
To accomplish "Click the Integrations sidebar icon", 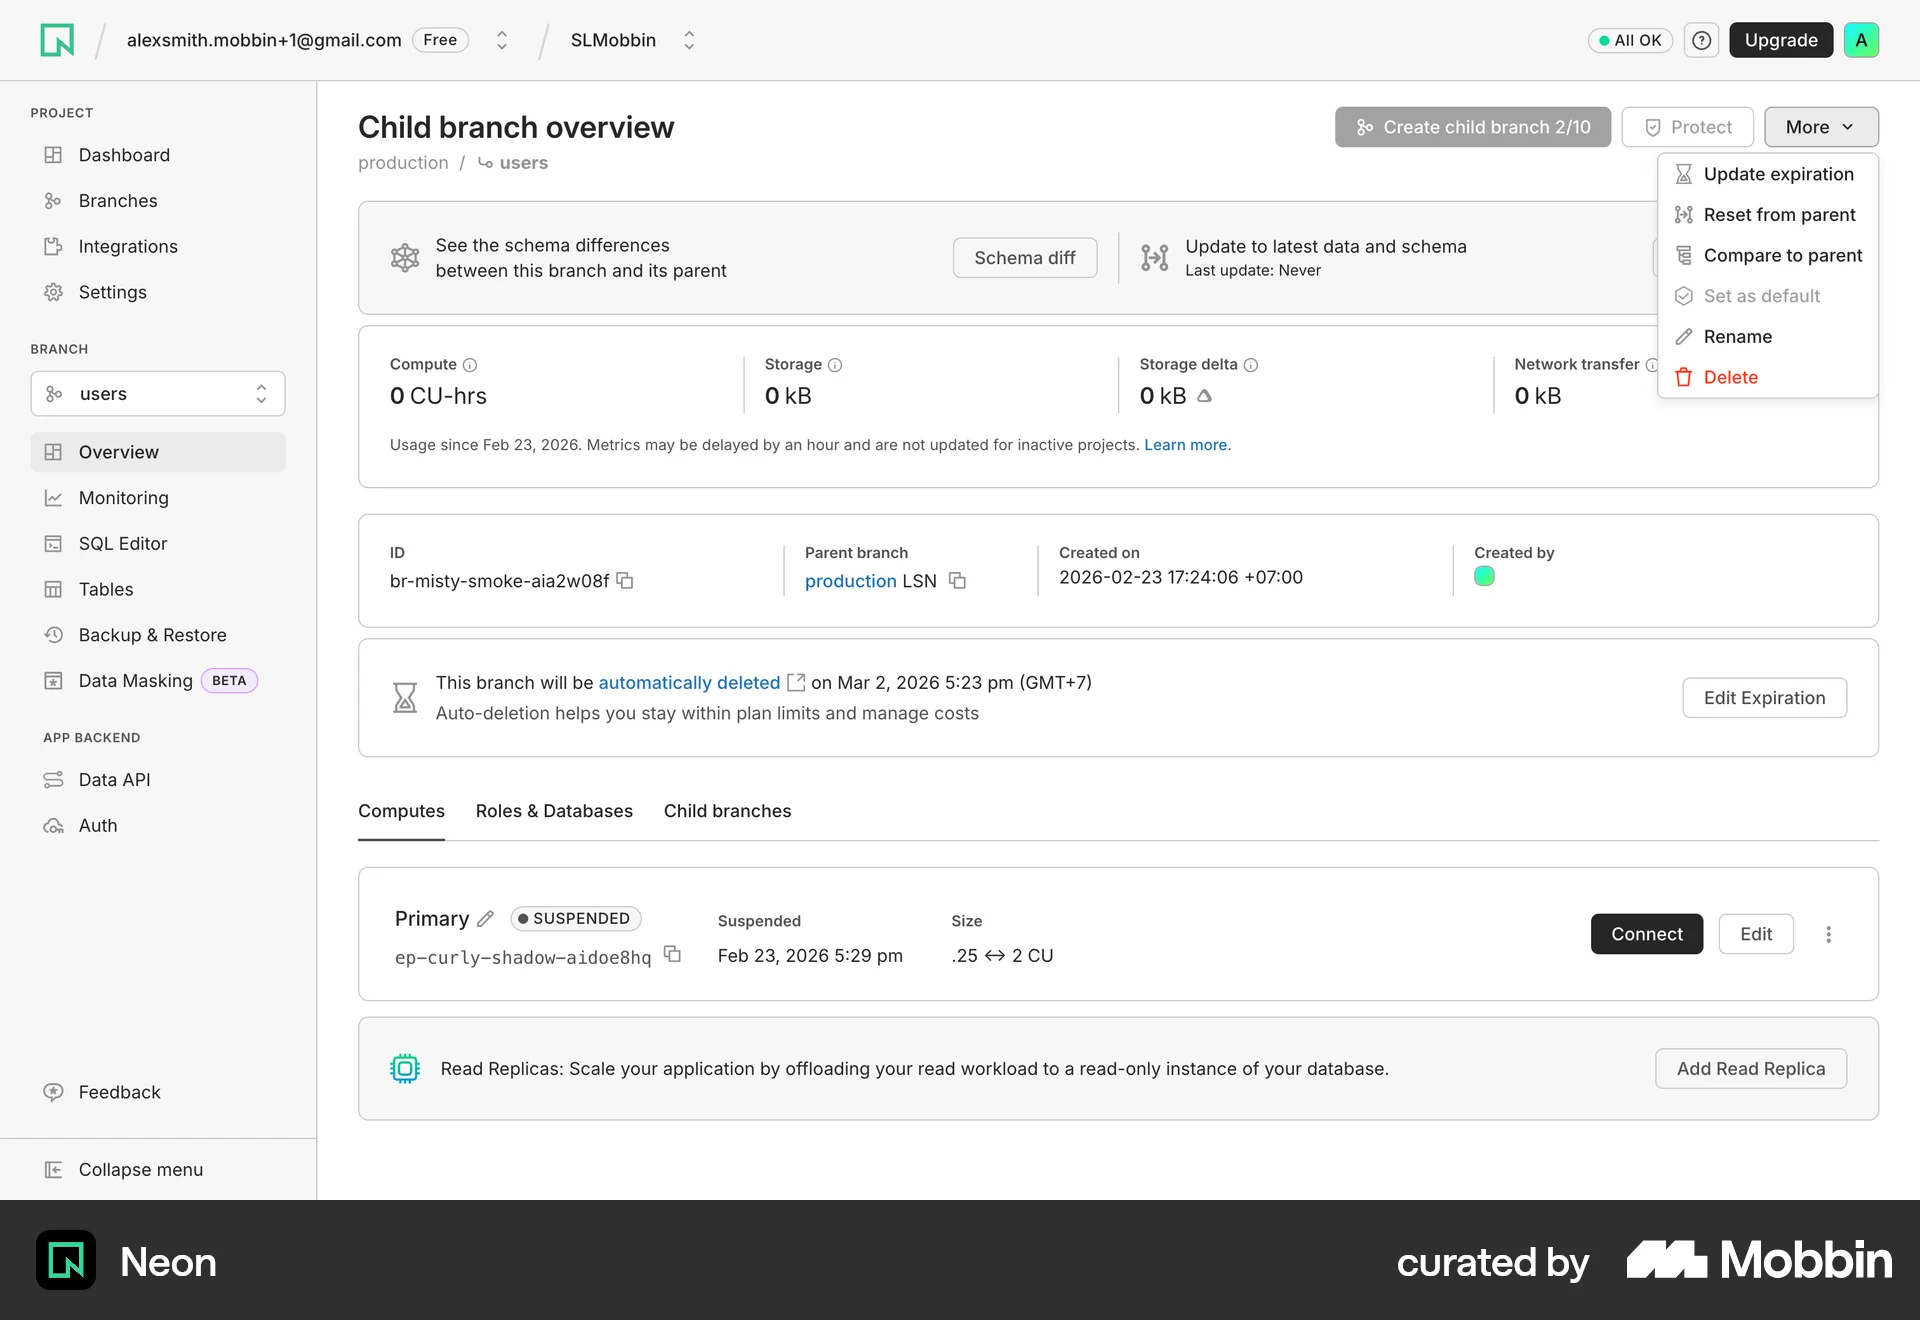I will click(x=54, y=247).
